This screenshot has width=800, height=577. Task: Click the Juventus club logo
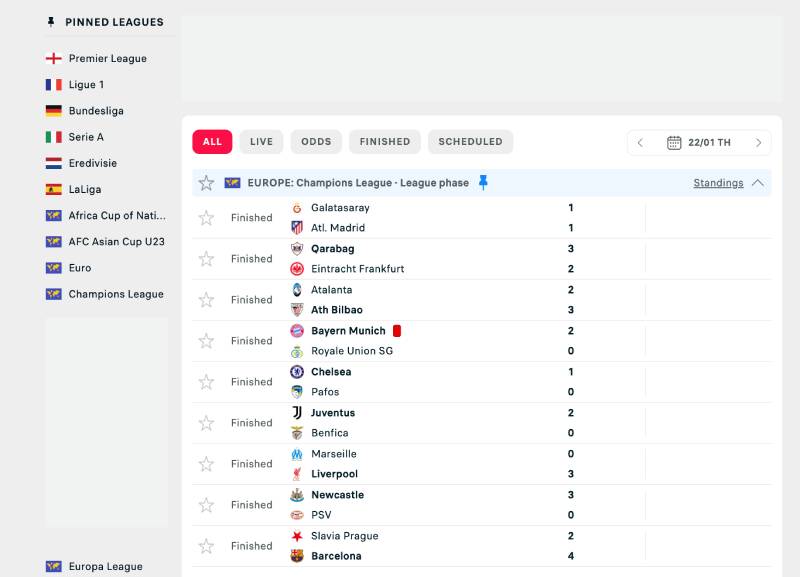pyautogui.click(x=297, y=413)
